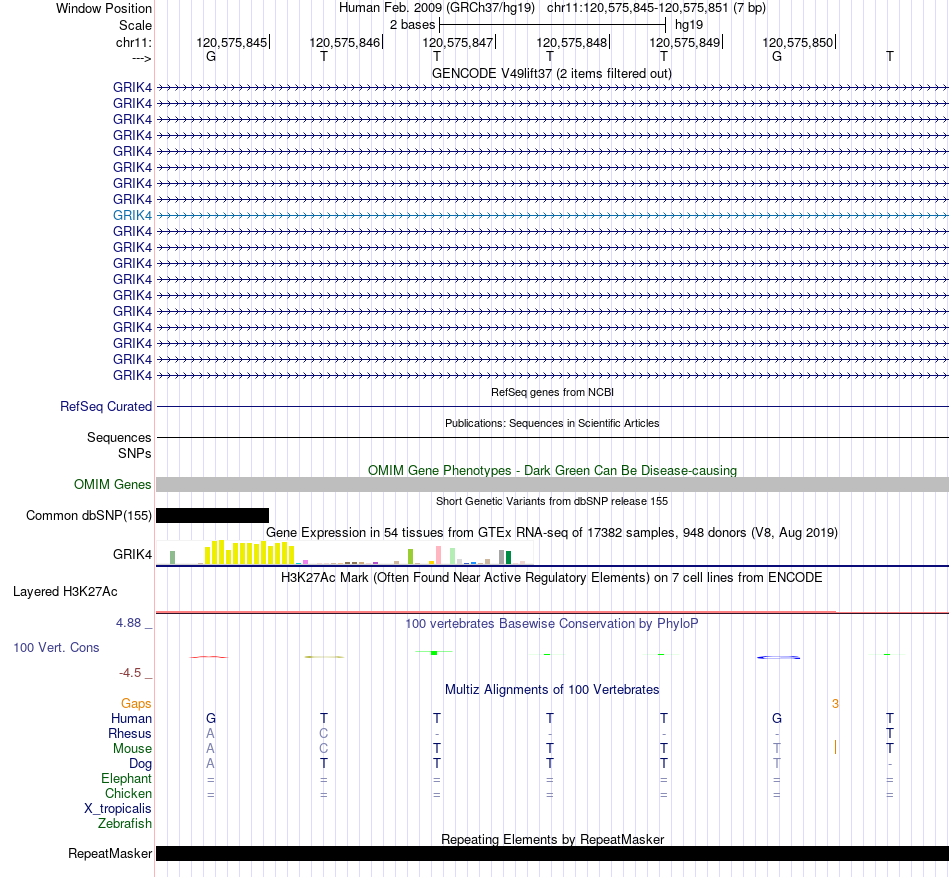The image size is (950, 877).
Task: Open '100 vertebrates Basewise Conservation by PhyloP' title
Action: pos(552,624)
